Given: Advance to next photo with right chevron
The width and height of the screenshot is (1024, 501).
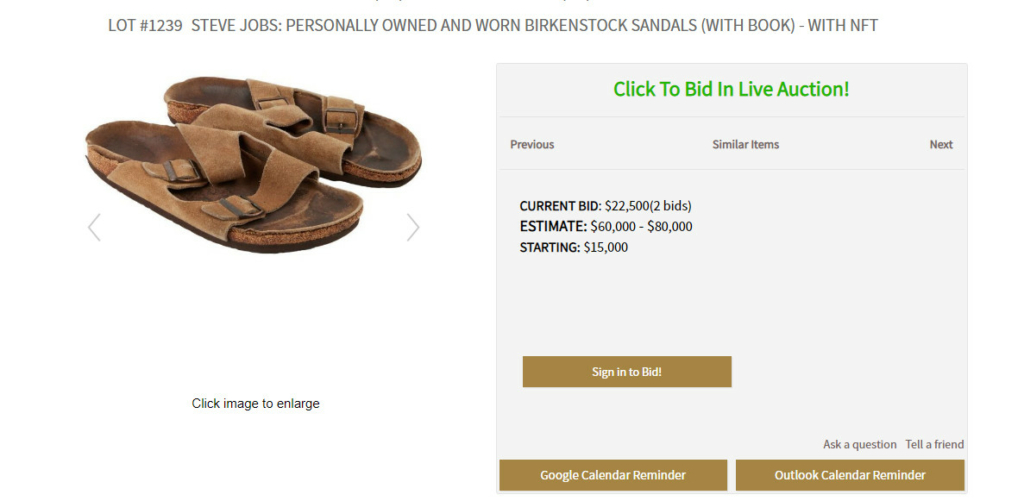Looking at the screenshot, I should pyautogui.click(x=413, y=228).
